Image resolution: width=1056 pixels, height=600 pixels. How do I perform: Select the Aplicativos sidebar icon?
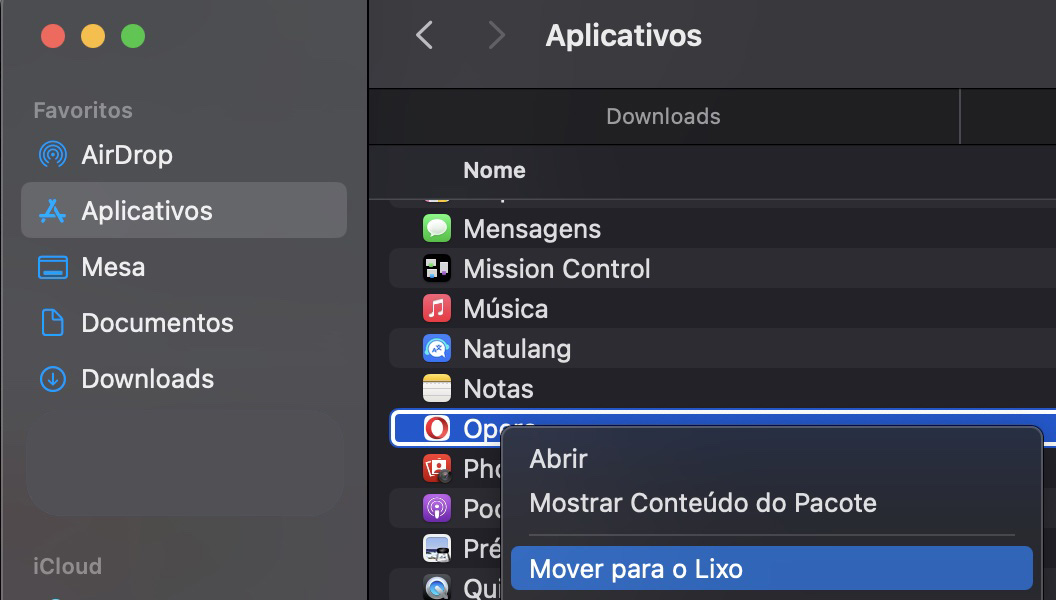51,211
